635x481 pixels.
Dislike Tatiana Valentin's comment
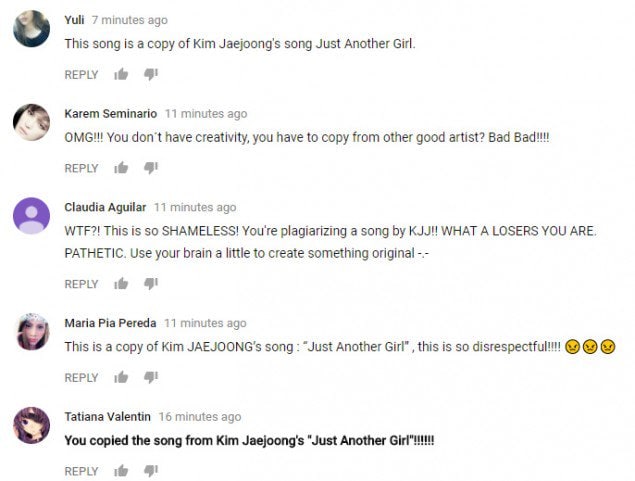[151, 471]
